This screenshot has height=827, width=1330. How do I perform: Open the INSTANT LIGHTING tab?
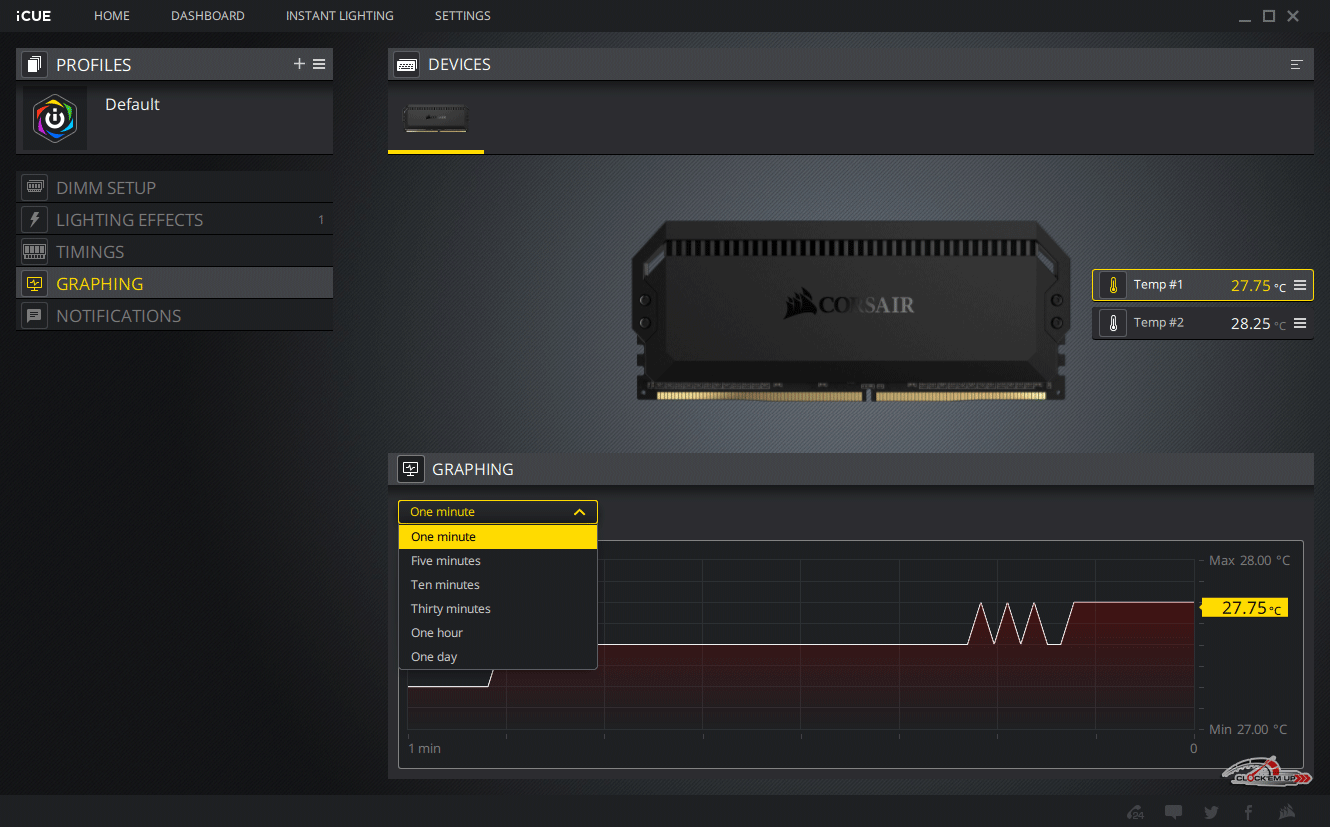(x=340, y=16)
